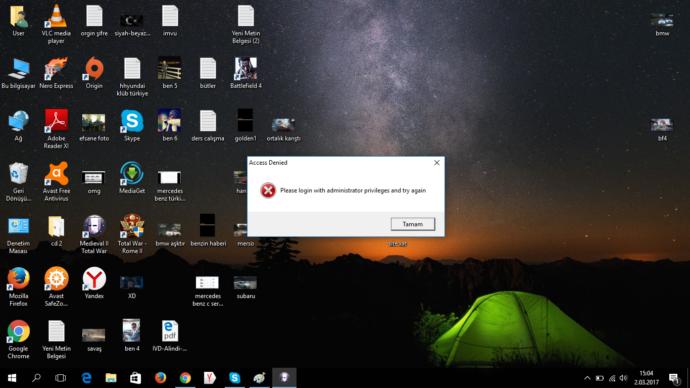690x388 pixels.
Task: Select the Geri Dönüşüm recycle bin icon
Action: (18, 181)
